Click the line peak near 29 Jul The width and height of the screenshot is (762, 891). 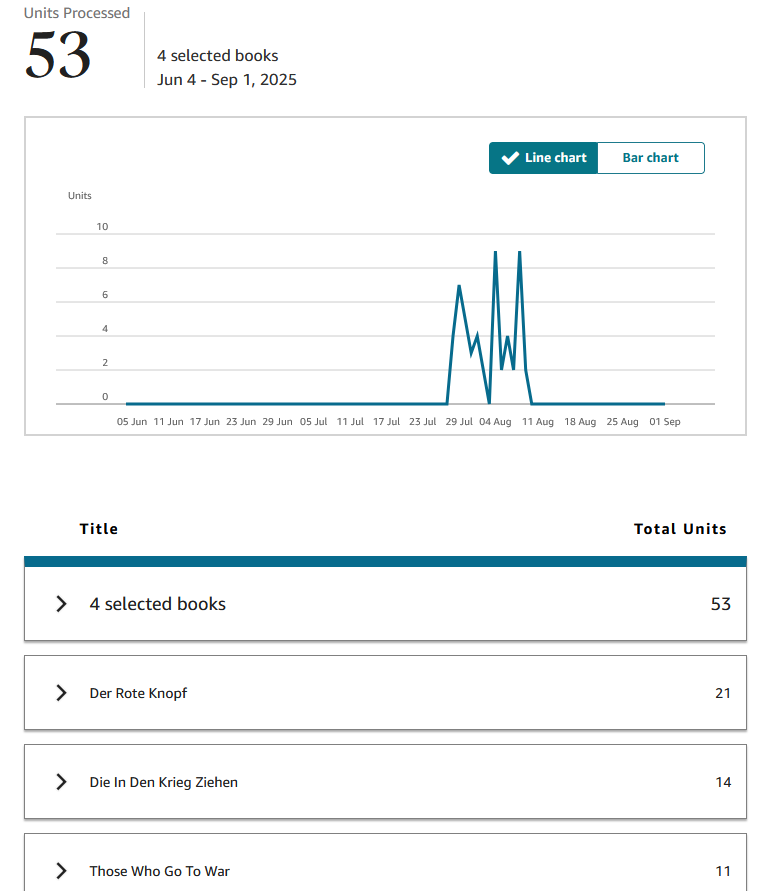(x=459, y=287)
